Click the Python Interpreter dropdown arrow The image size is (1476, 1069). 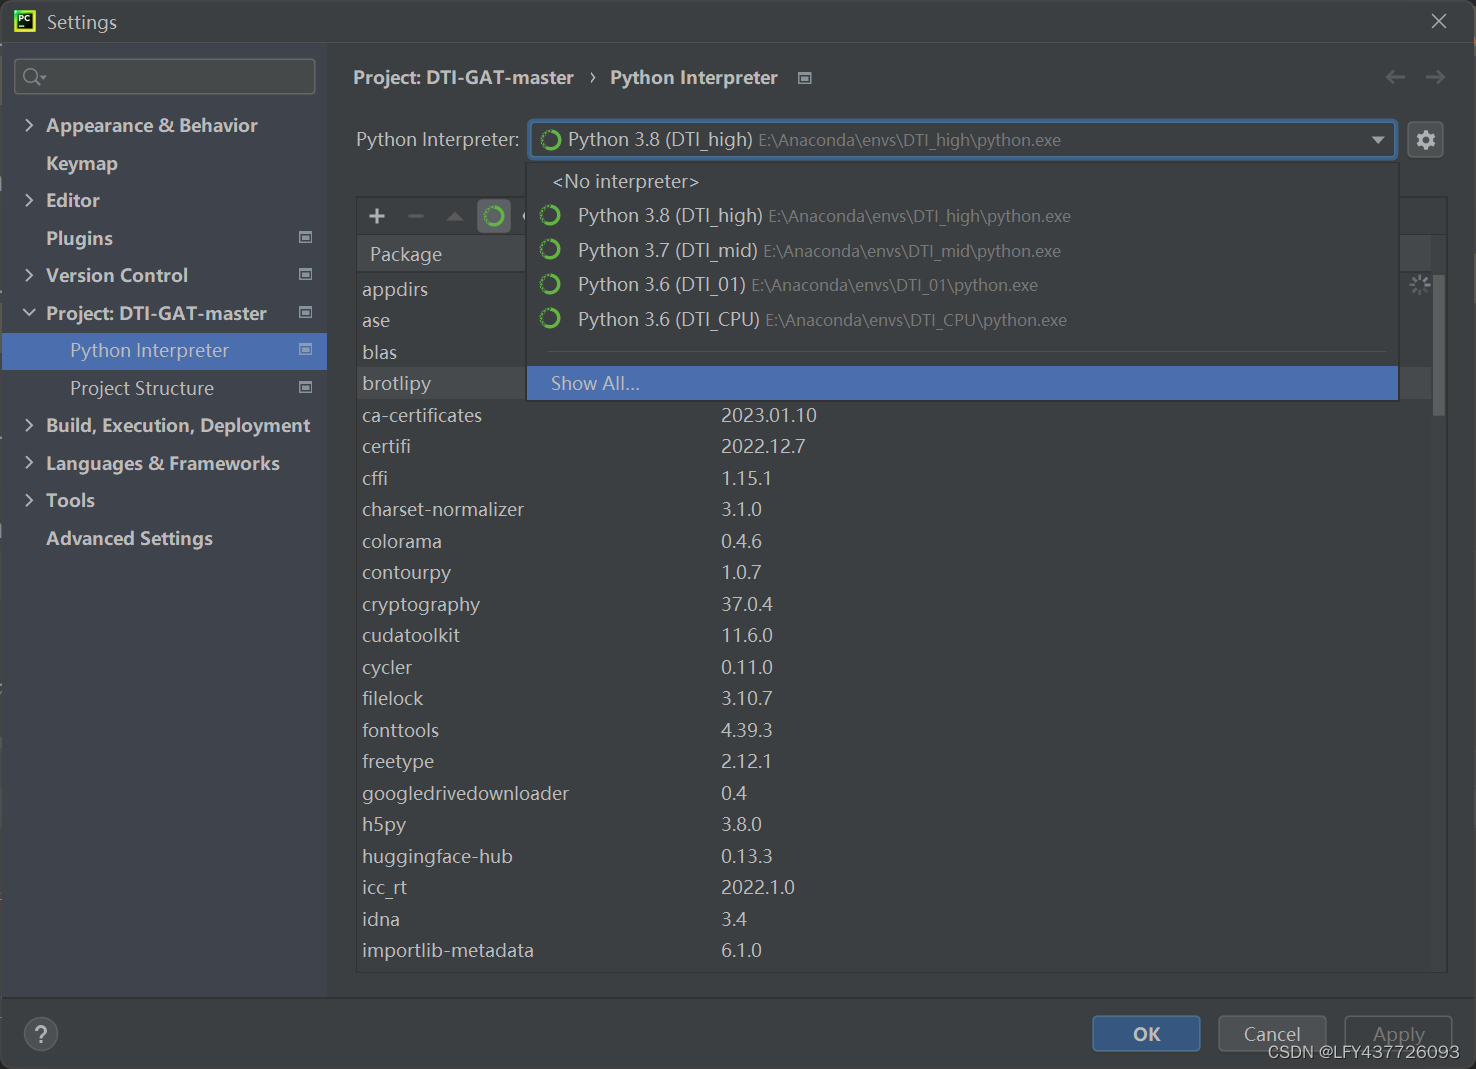point(1378,140)
